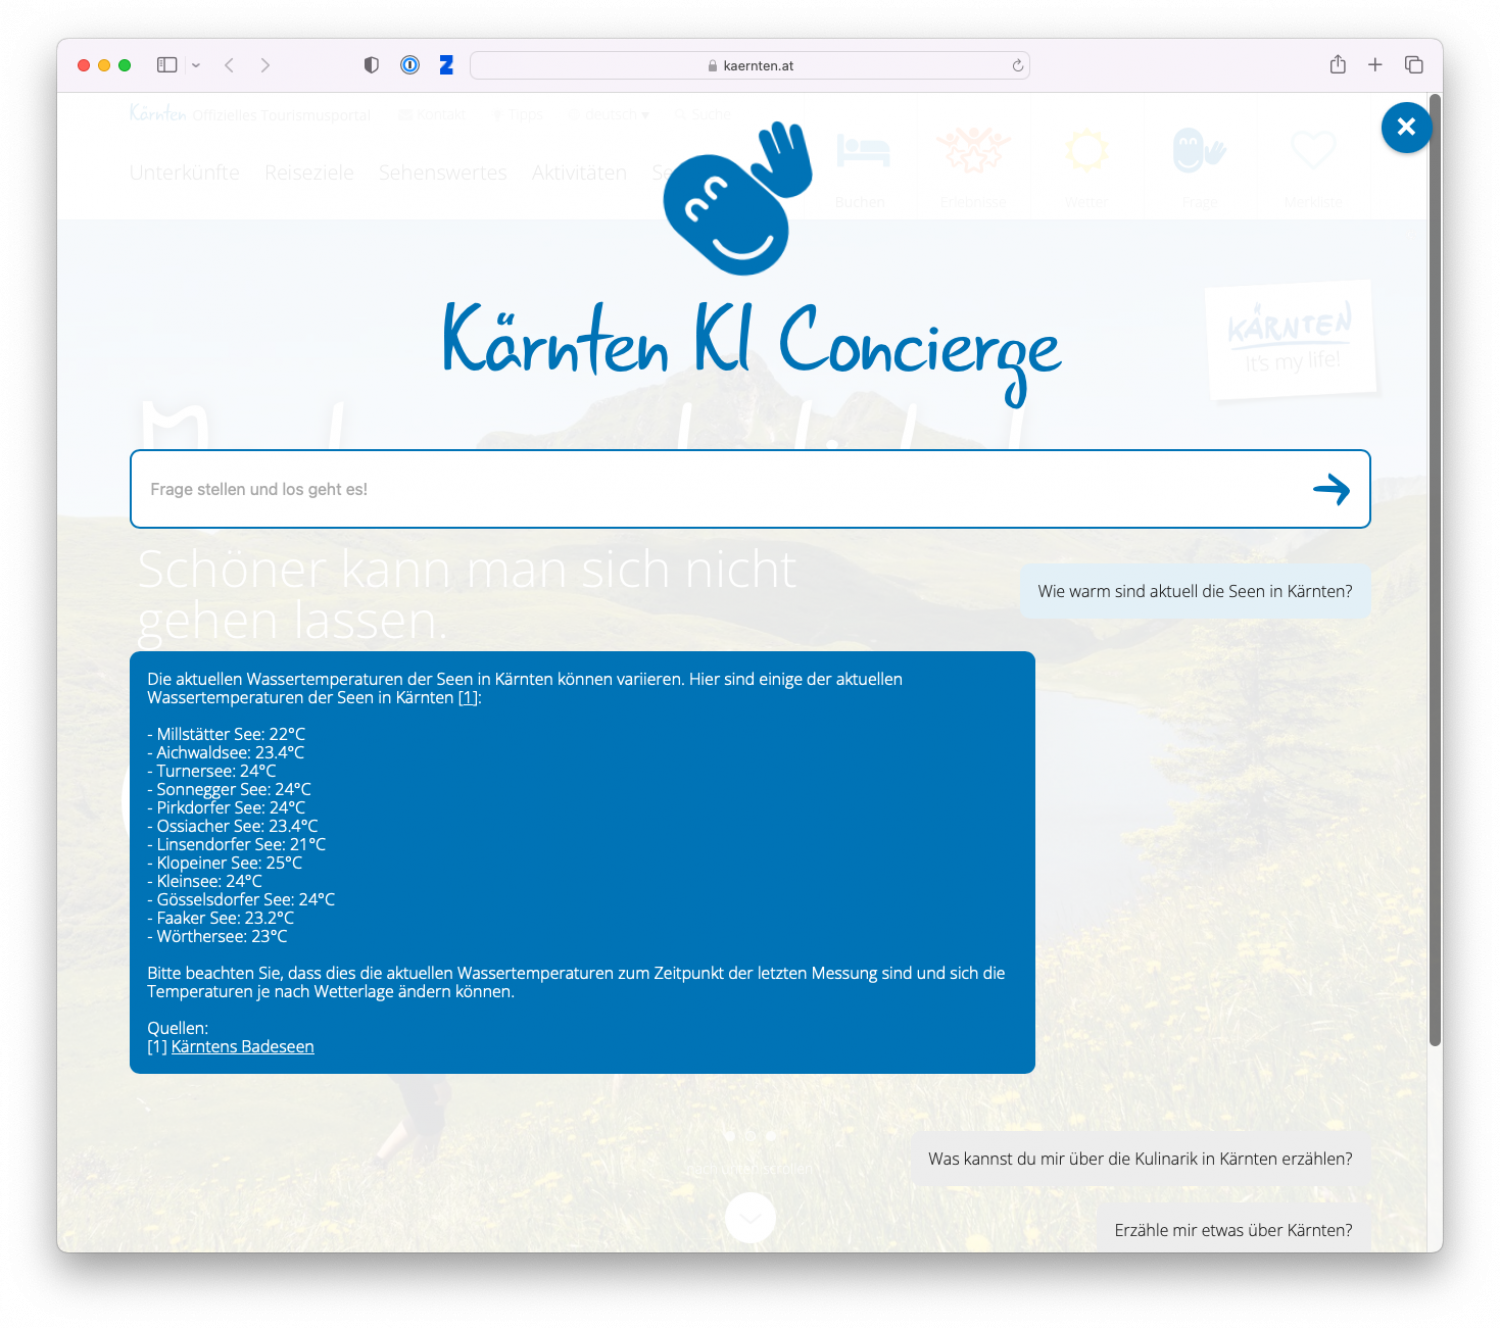
Task: Open the blue Z extension
Action: pyautogui.click(x=446, y=65)
